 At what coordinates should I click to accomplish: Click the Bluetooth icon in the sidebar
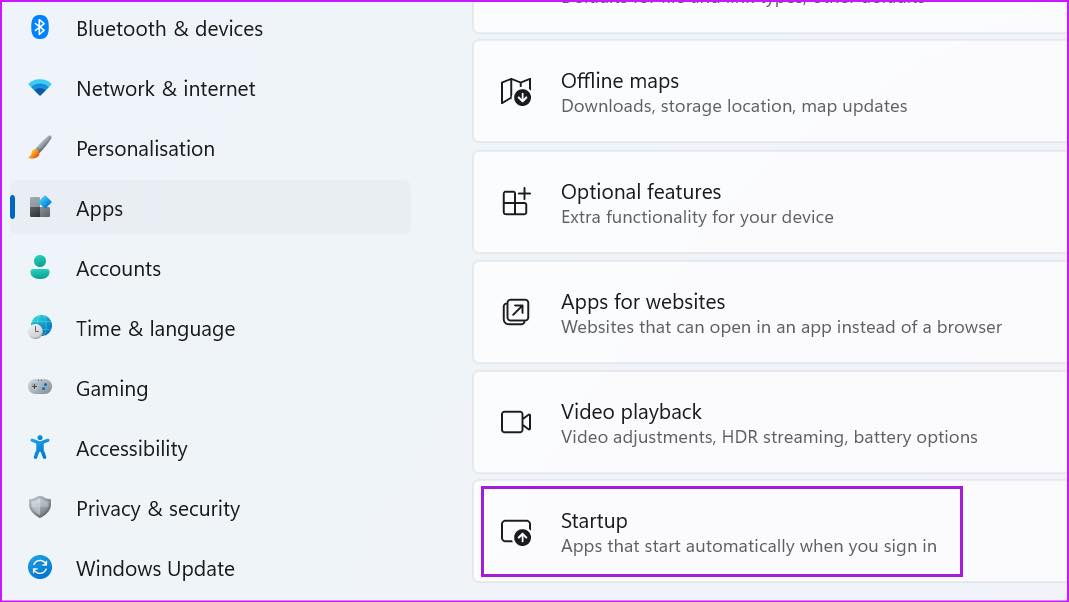pos(40,28)
